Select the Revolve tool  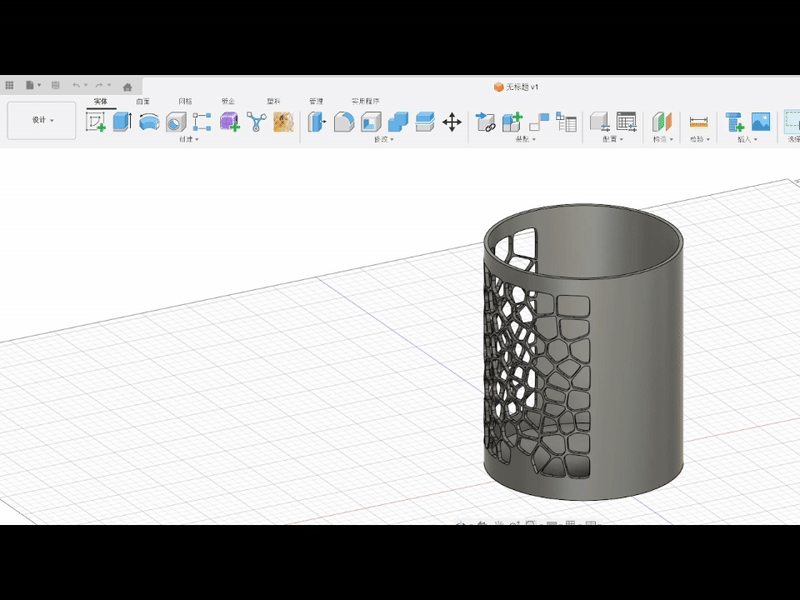click(149, 122)
